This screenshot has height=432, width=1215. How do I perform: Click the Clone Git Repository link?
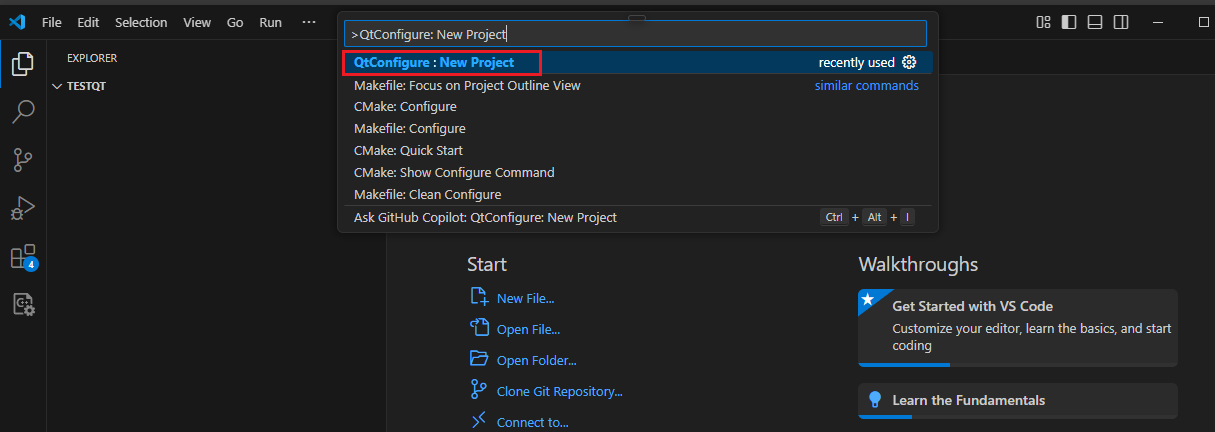tap(559, 392)
